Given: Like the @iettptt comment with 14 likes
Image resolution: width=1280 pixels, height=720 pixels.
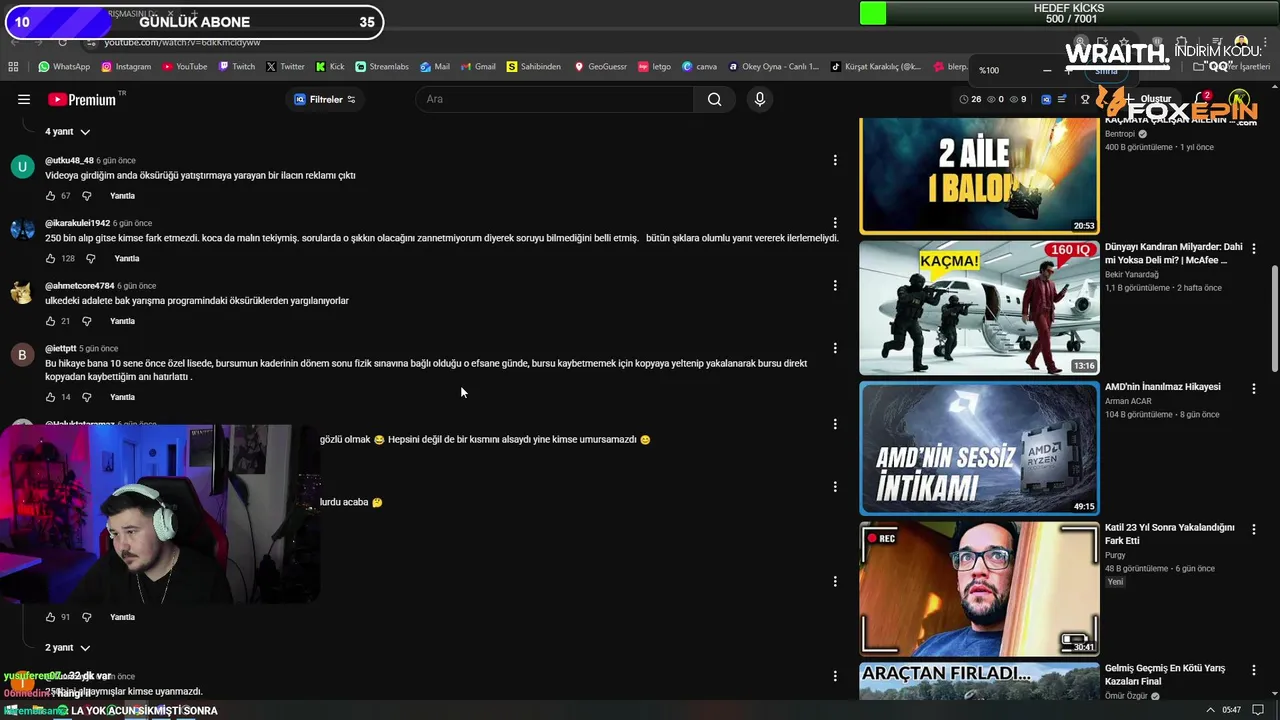Looking at the screenshot, I should 50,397.
